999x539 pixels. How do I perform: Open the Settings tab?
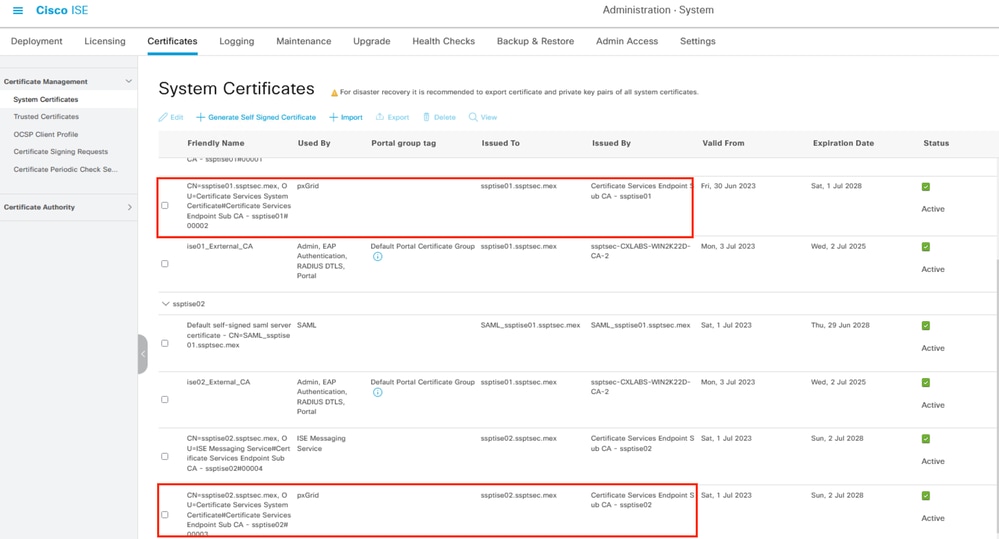[x=698, y=41]
